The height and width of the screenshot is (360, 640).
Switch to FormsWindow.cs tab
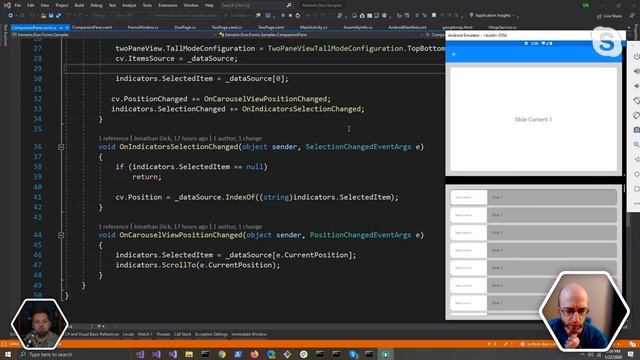pyautogui.click(x=143, y=27)
